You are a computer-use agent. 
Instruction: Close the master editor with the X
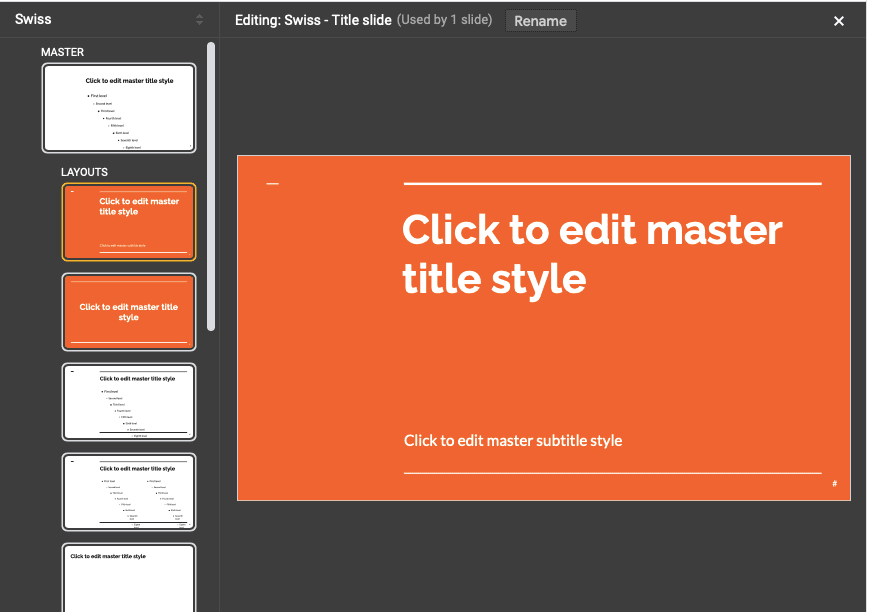839,21
